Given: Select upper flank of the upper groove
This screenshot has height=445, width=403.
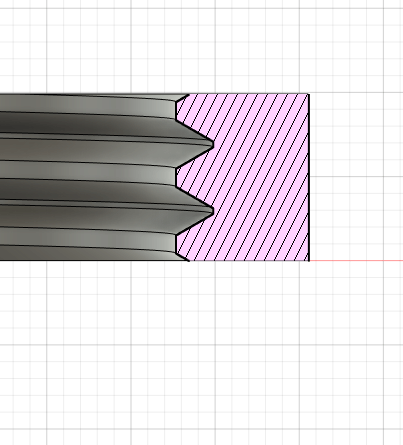Looking at the screenshot, I should point(194,132).
